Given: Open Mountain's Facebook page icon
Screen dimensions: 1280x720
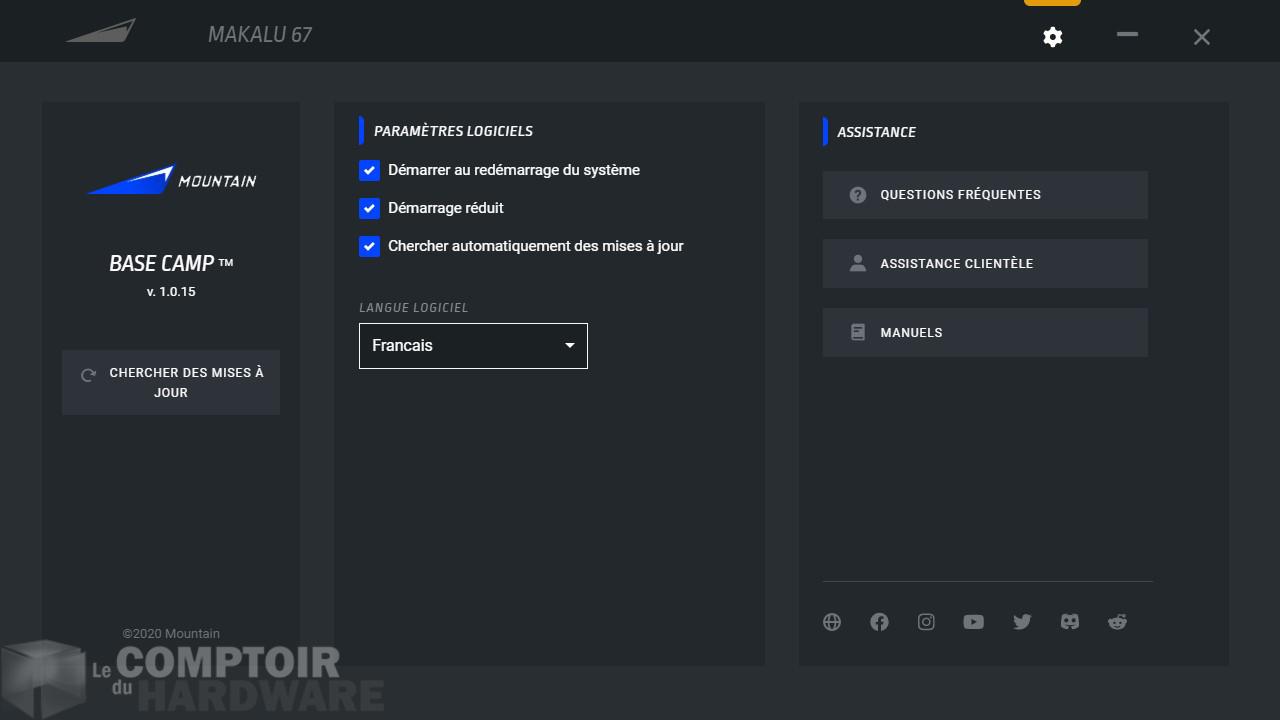Looking at the screenshot, I should pyautogui.click(x=879, y=622).
